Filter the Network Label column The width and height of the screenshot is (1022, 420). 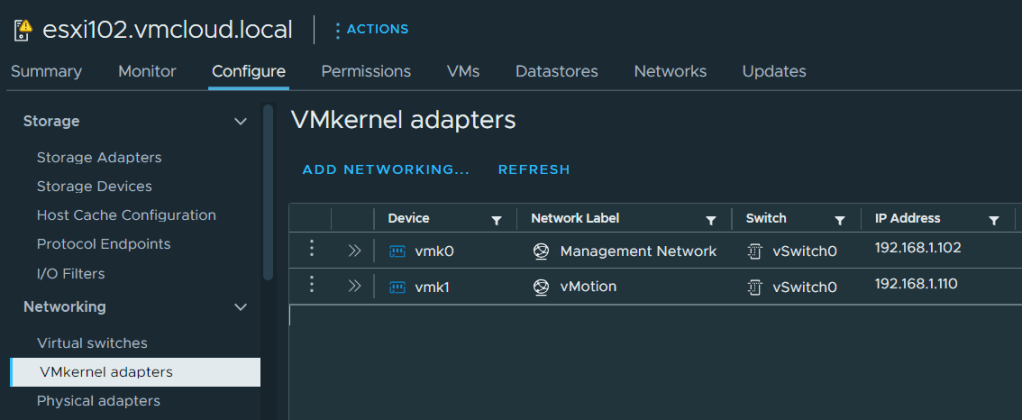pyautogui.click(x=711, y=220)
